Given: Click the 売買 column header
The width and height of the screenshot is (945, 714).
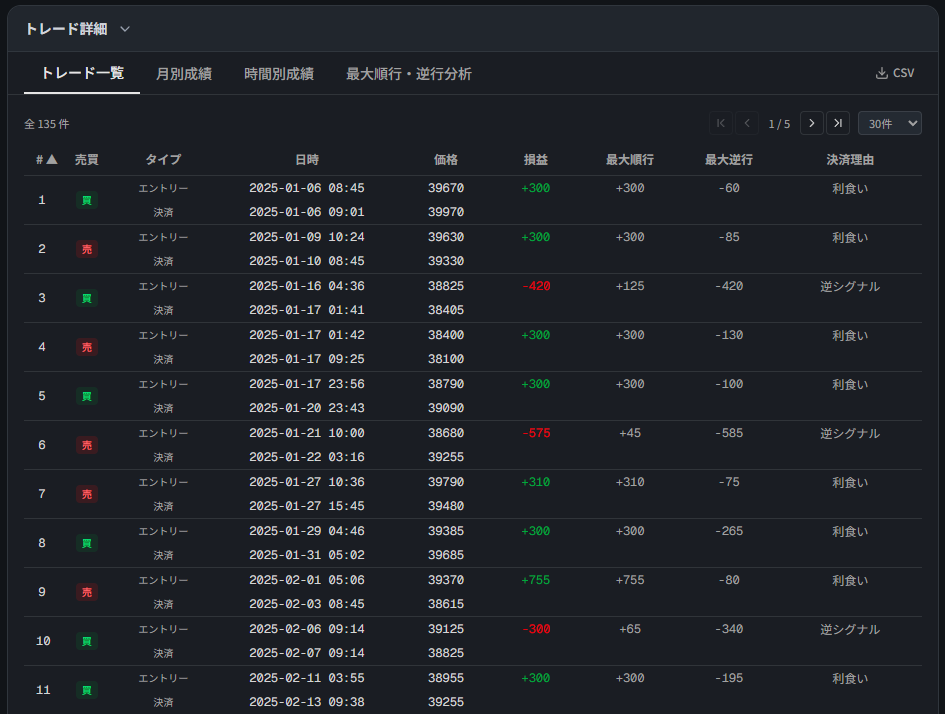Looking at the screenshot, I should pos(87,160).
